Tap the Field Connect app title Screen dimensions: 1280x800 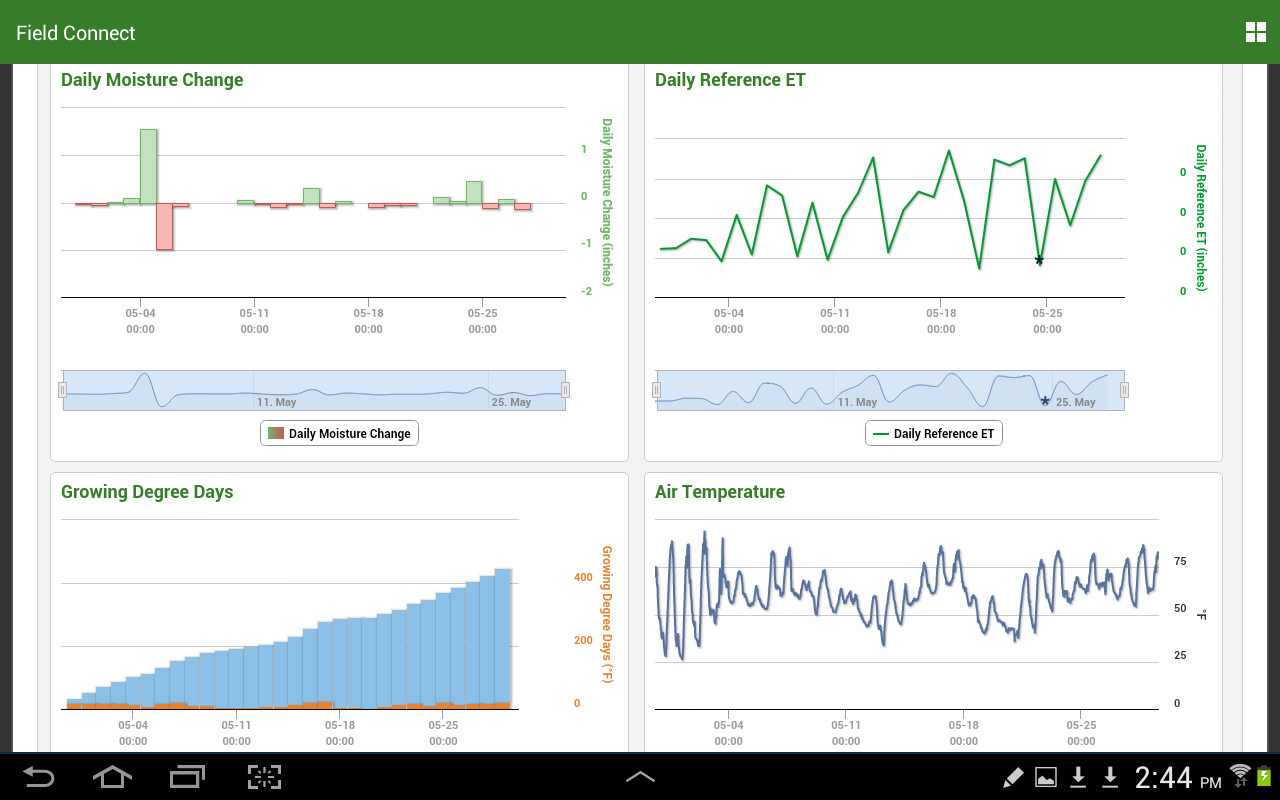(76, 33)
